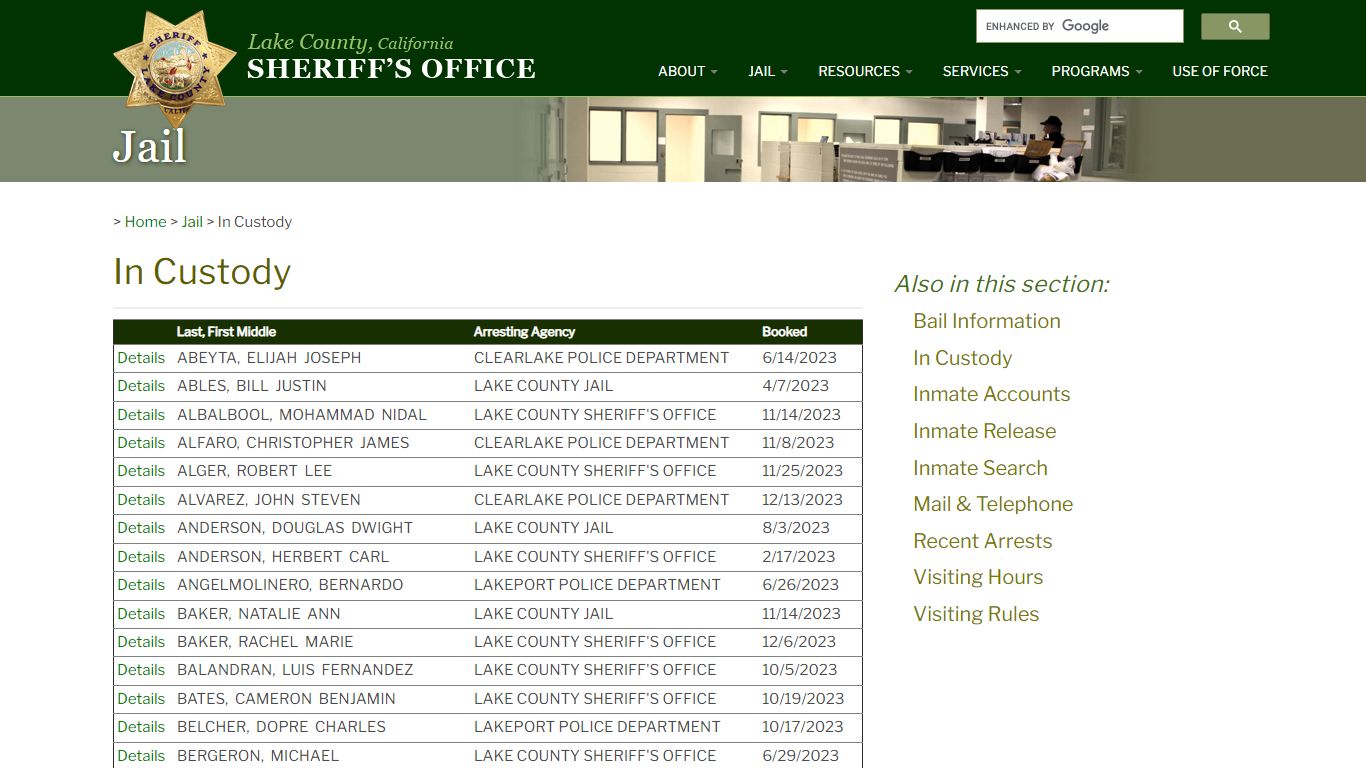The width and height of the screenshot is (1366, 768).
Task: Open the Inmate Accounts page
Action: click(991, 394)
